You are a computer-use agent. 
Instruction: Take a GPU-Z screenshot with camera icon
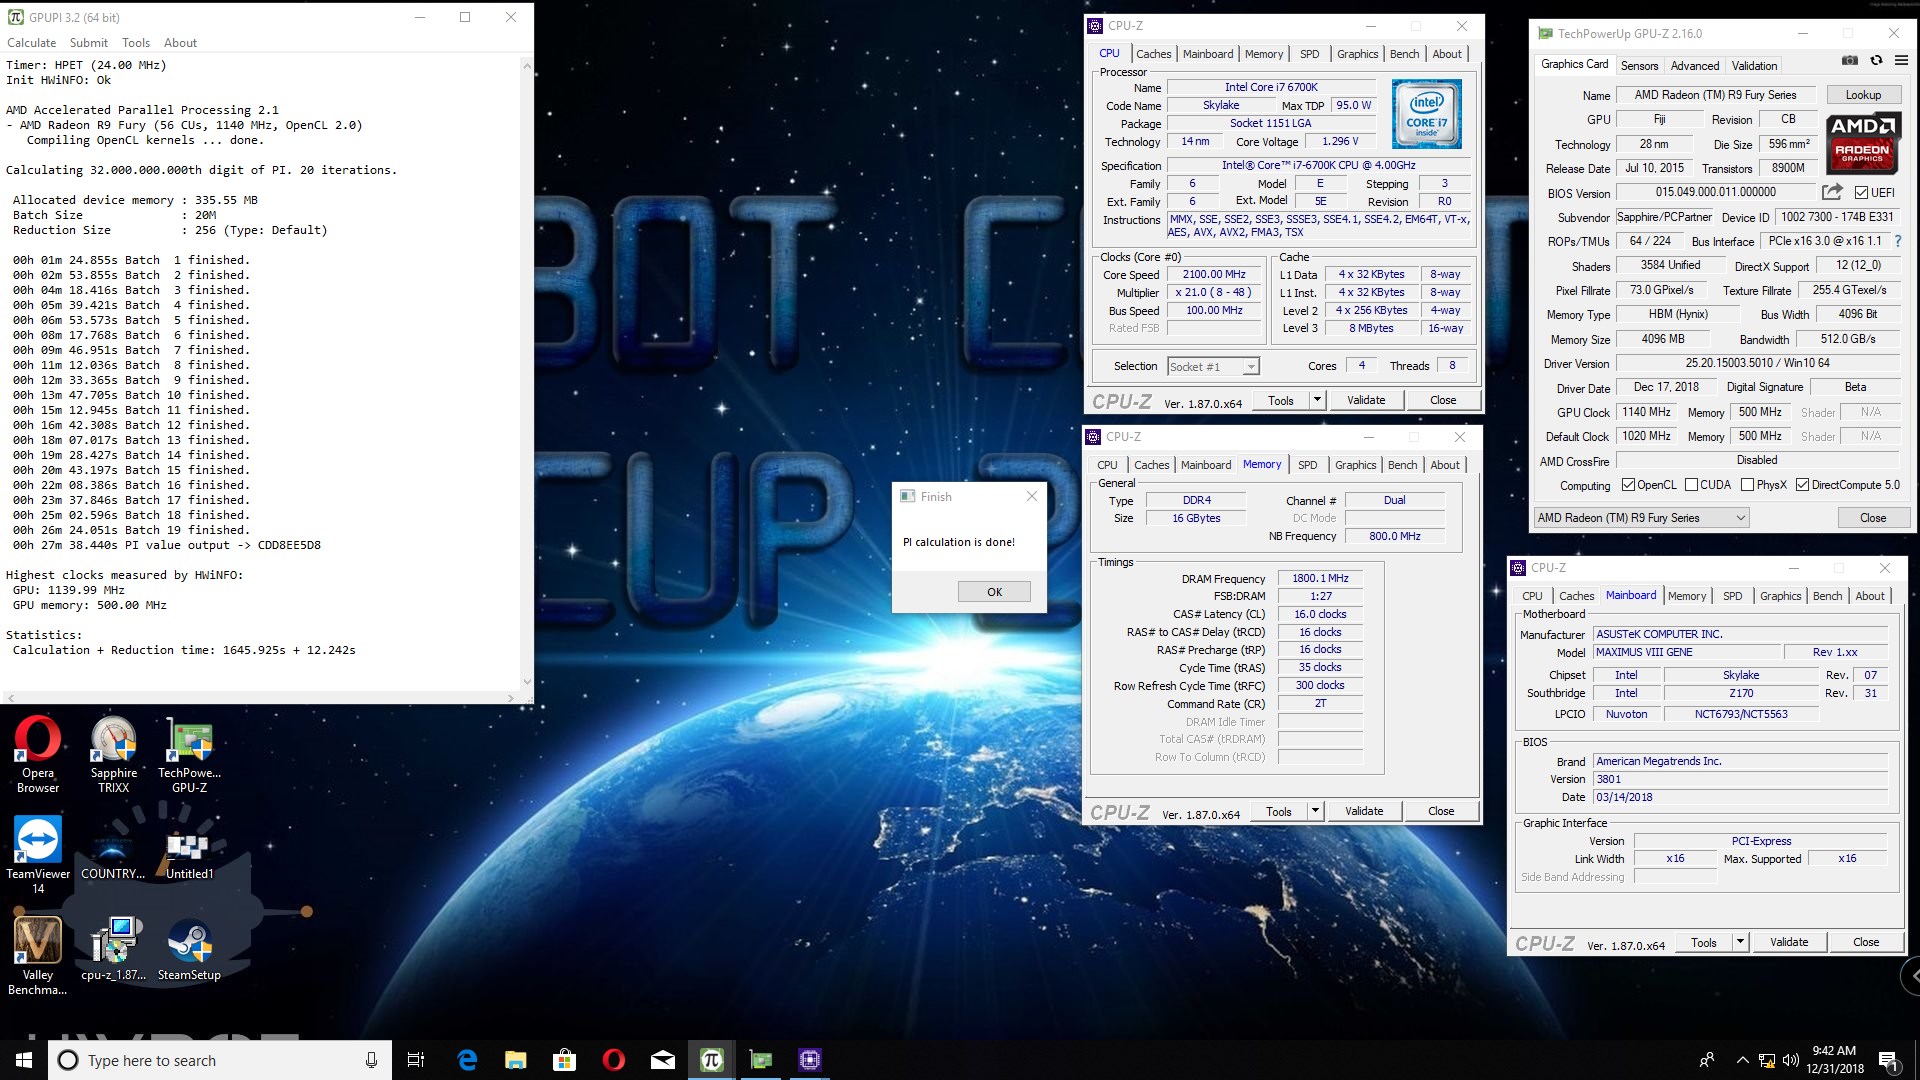pyautogui.click(x=1850, y=61)
